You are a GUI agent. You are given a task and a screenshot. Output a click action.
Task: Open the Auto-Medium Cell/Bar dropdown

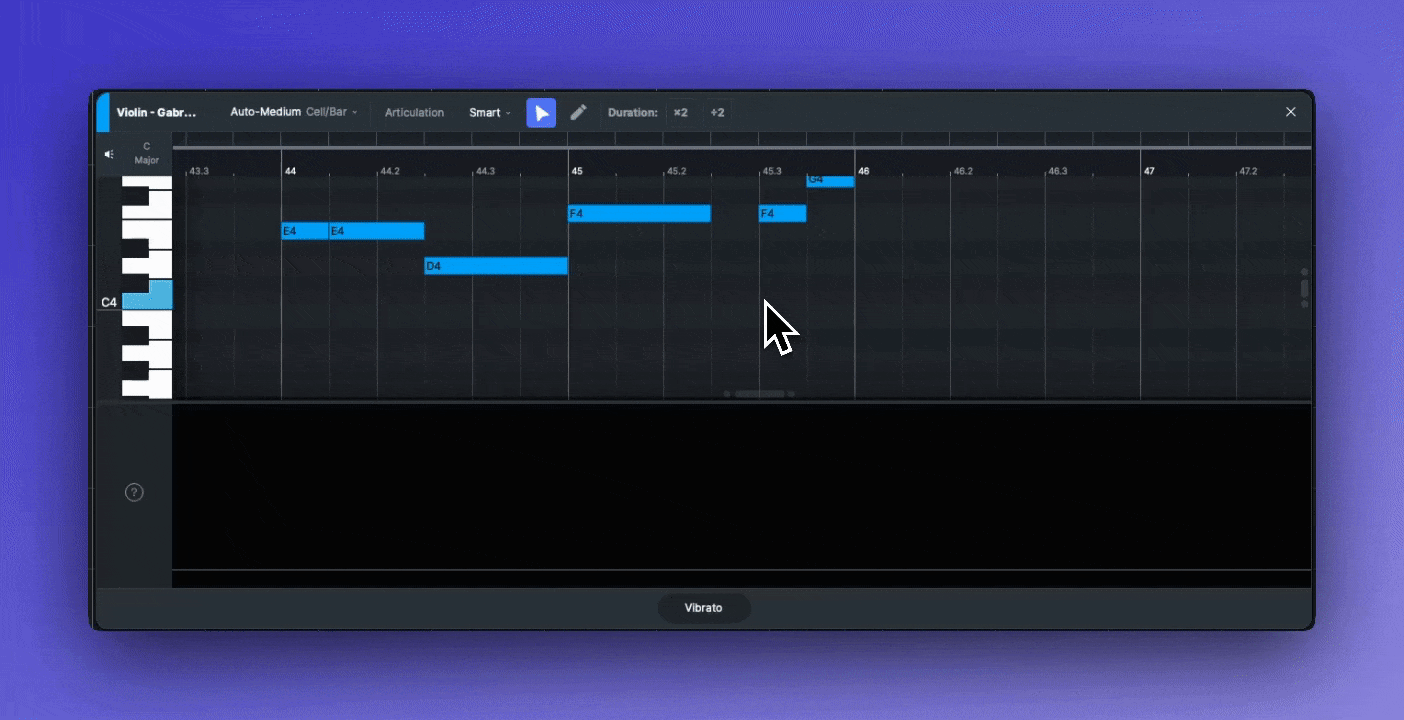point(293,112)
